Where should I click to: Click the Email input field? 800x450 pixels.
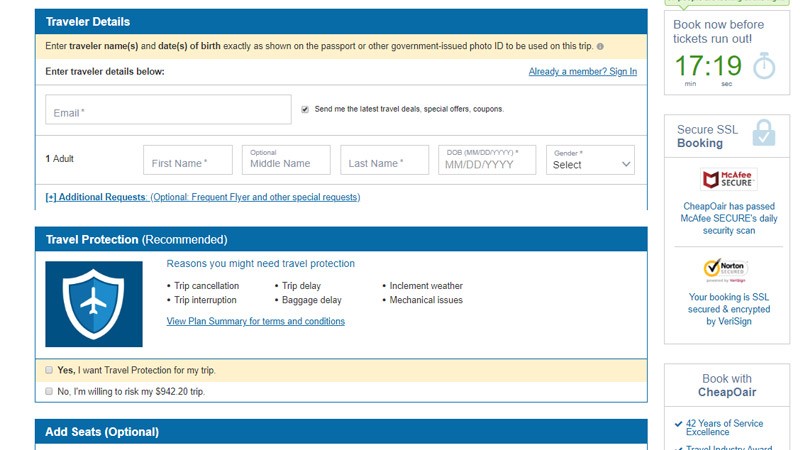(167, 110)
